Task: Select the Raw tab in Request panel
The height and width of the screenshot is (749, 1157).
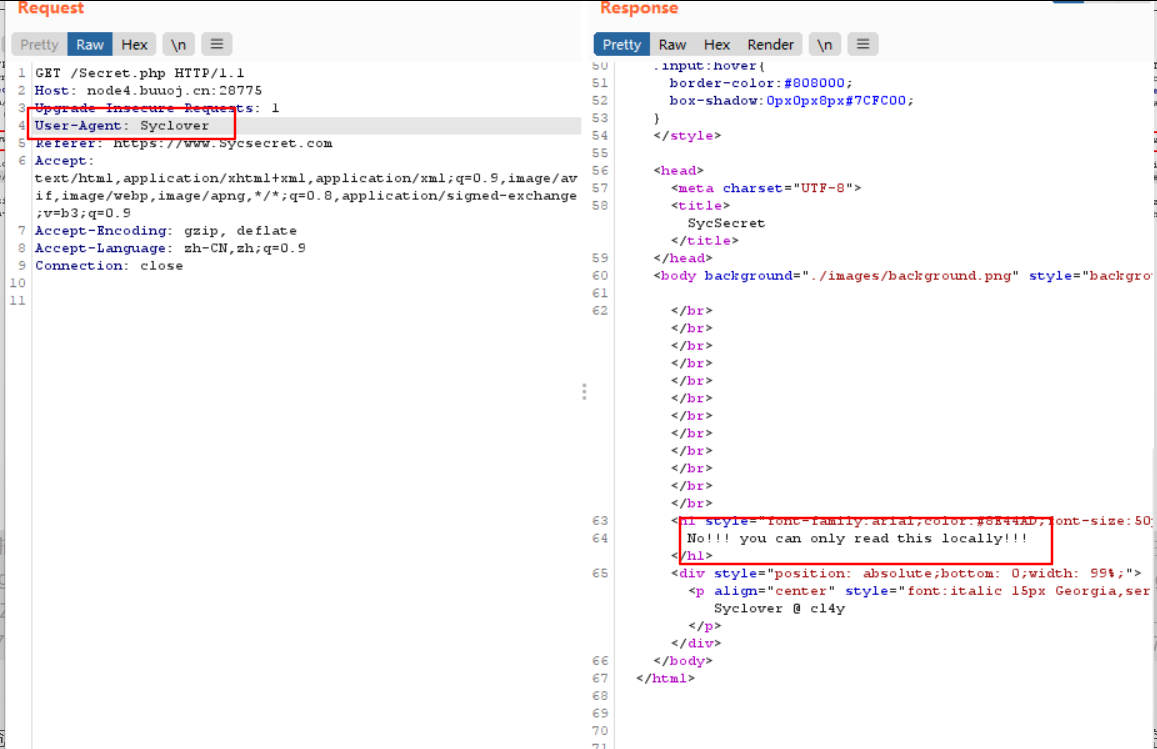Action: point(90,44)
